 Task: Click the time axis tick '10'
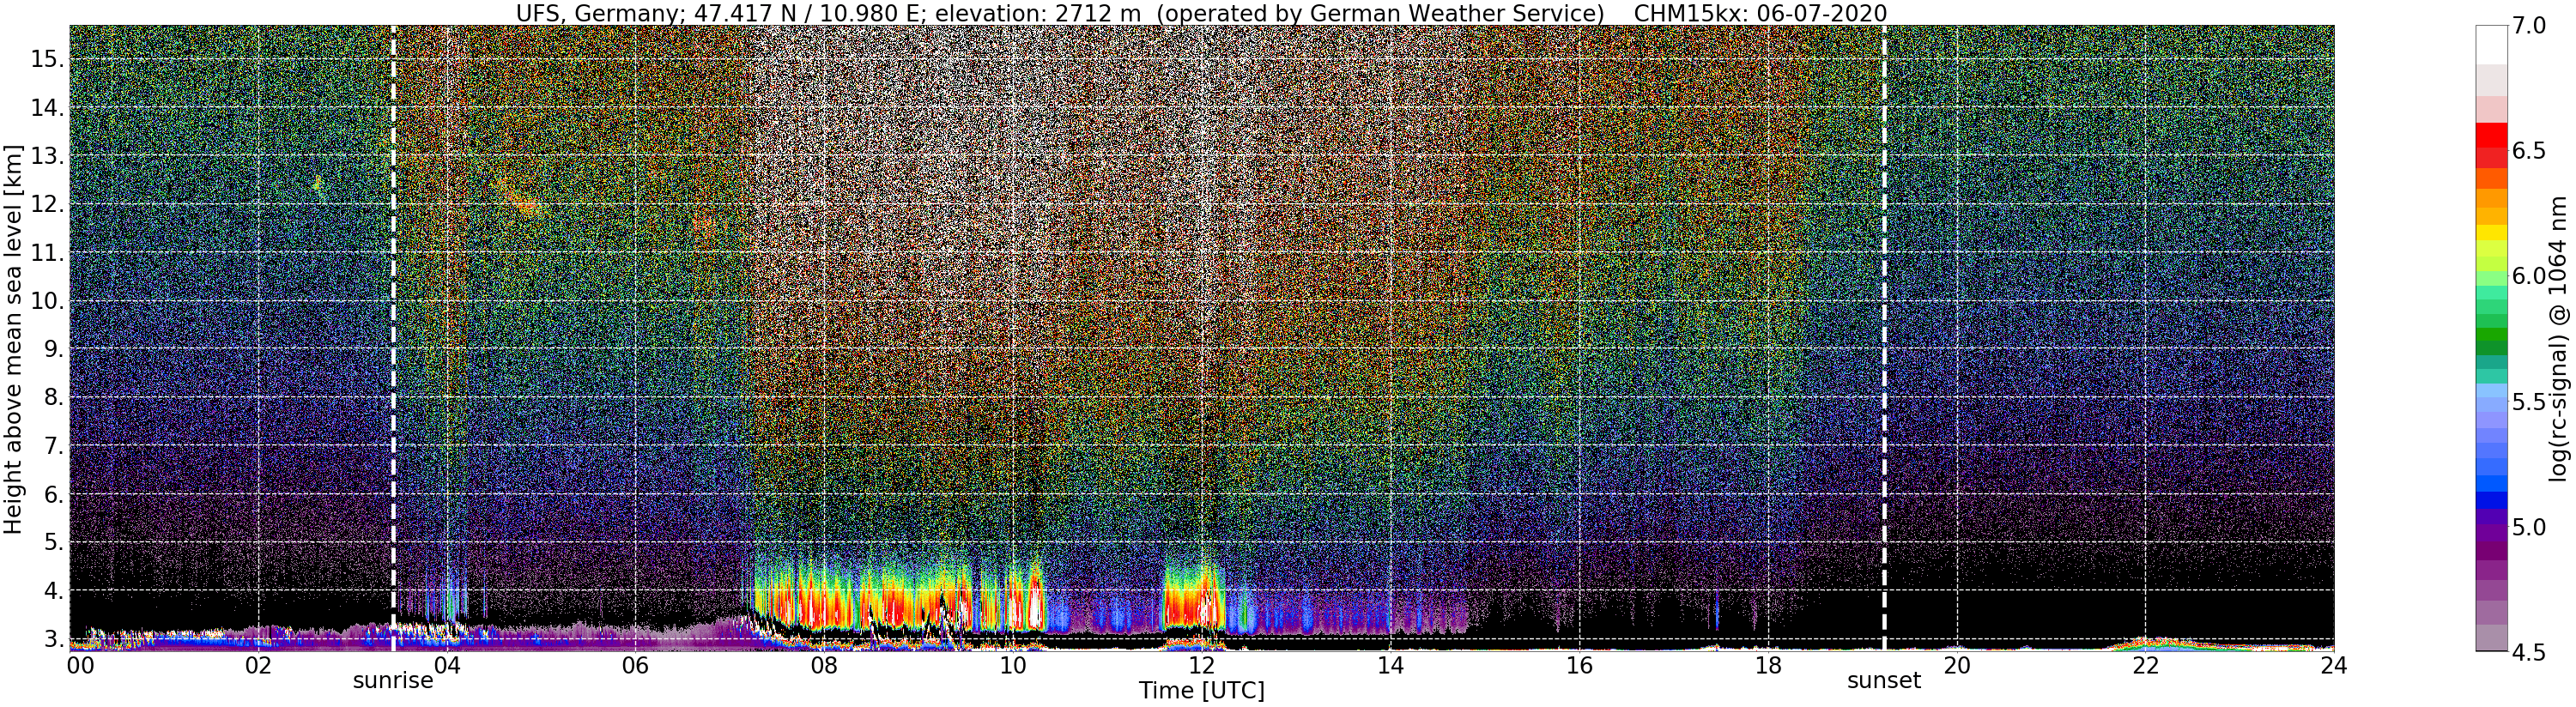coord(1013,665)
